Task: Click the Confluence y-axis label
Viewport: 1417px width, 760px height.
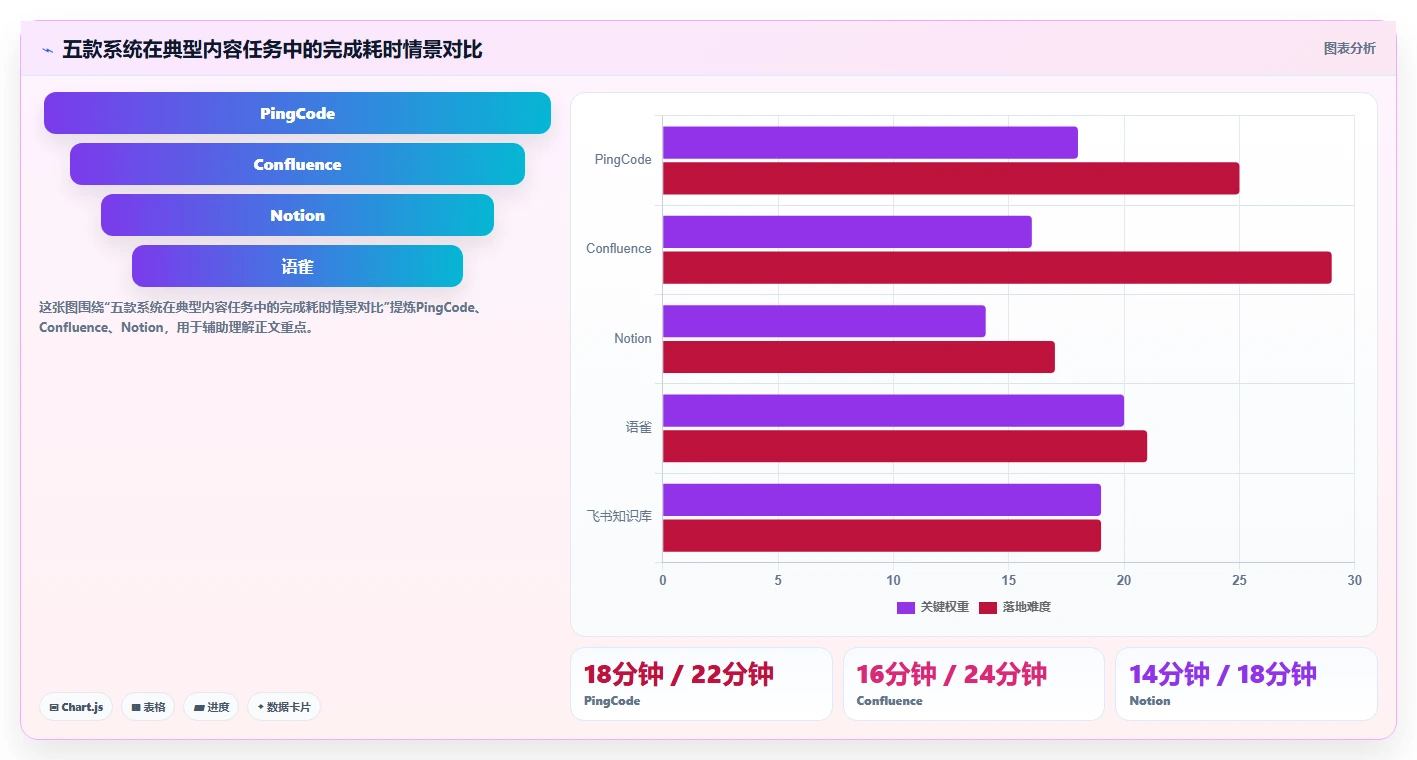Action: (619, 249)
